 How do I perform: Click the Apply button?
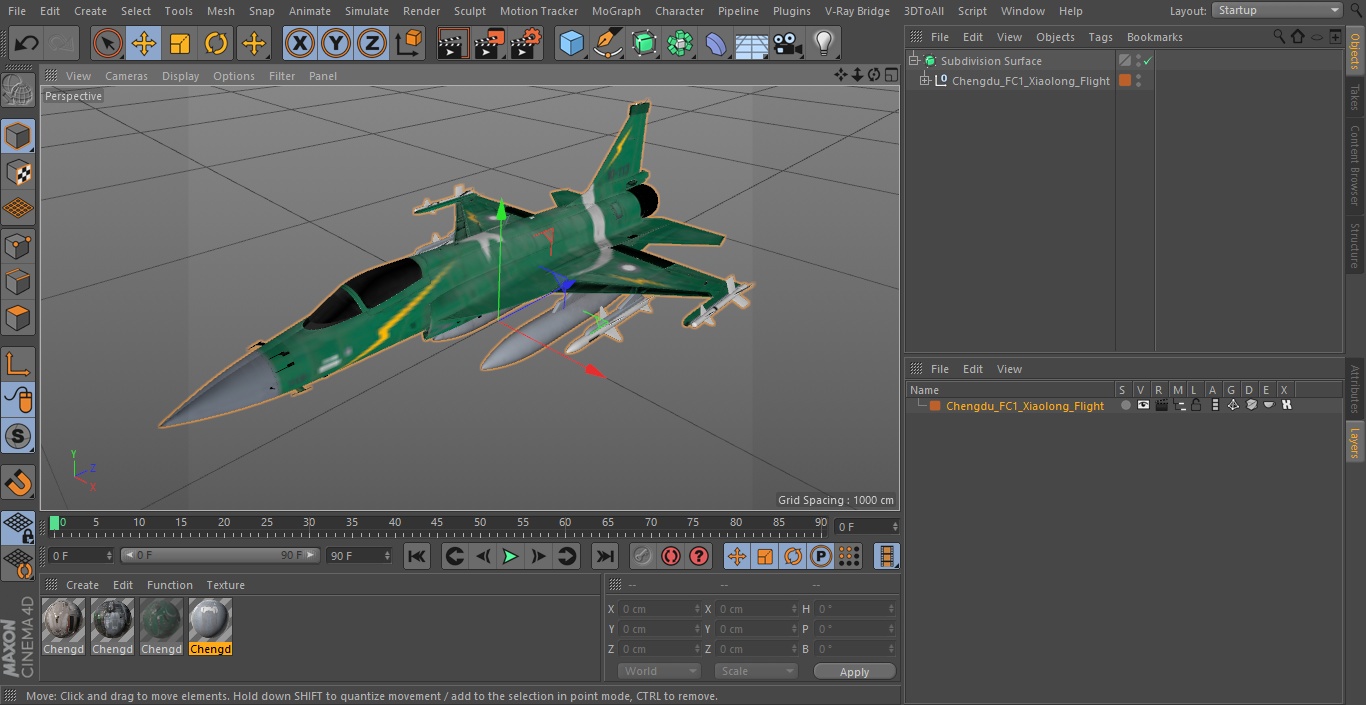tap(854, 672)
